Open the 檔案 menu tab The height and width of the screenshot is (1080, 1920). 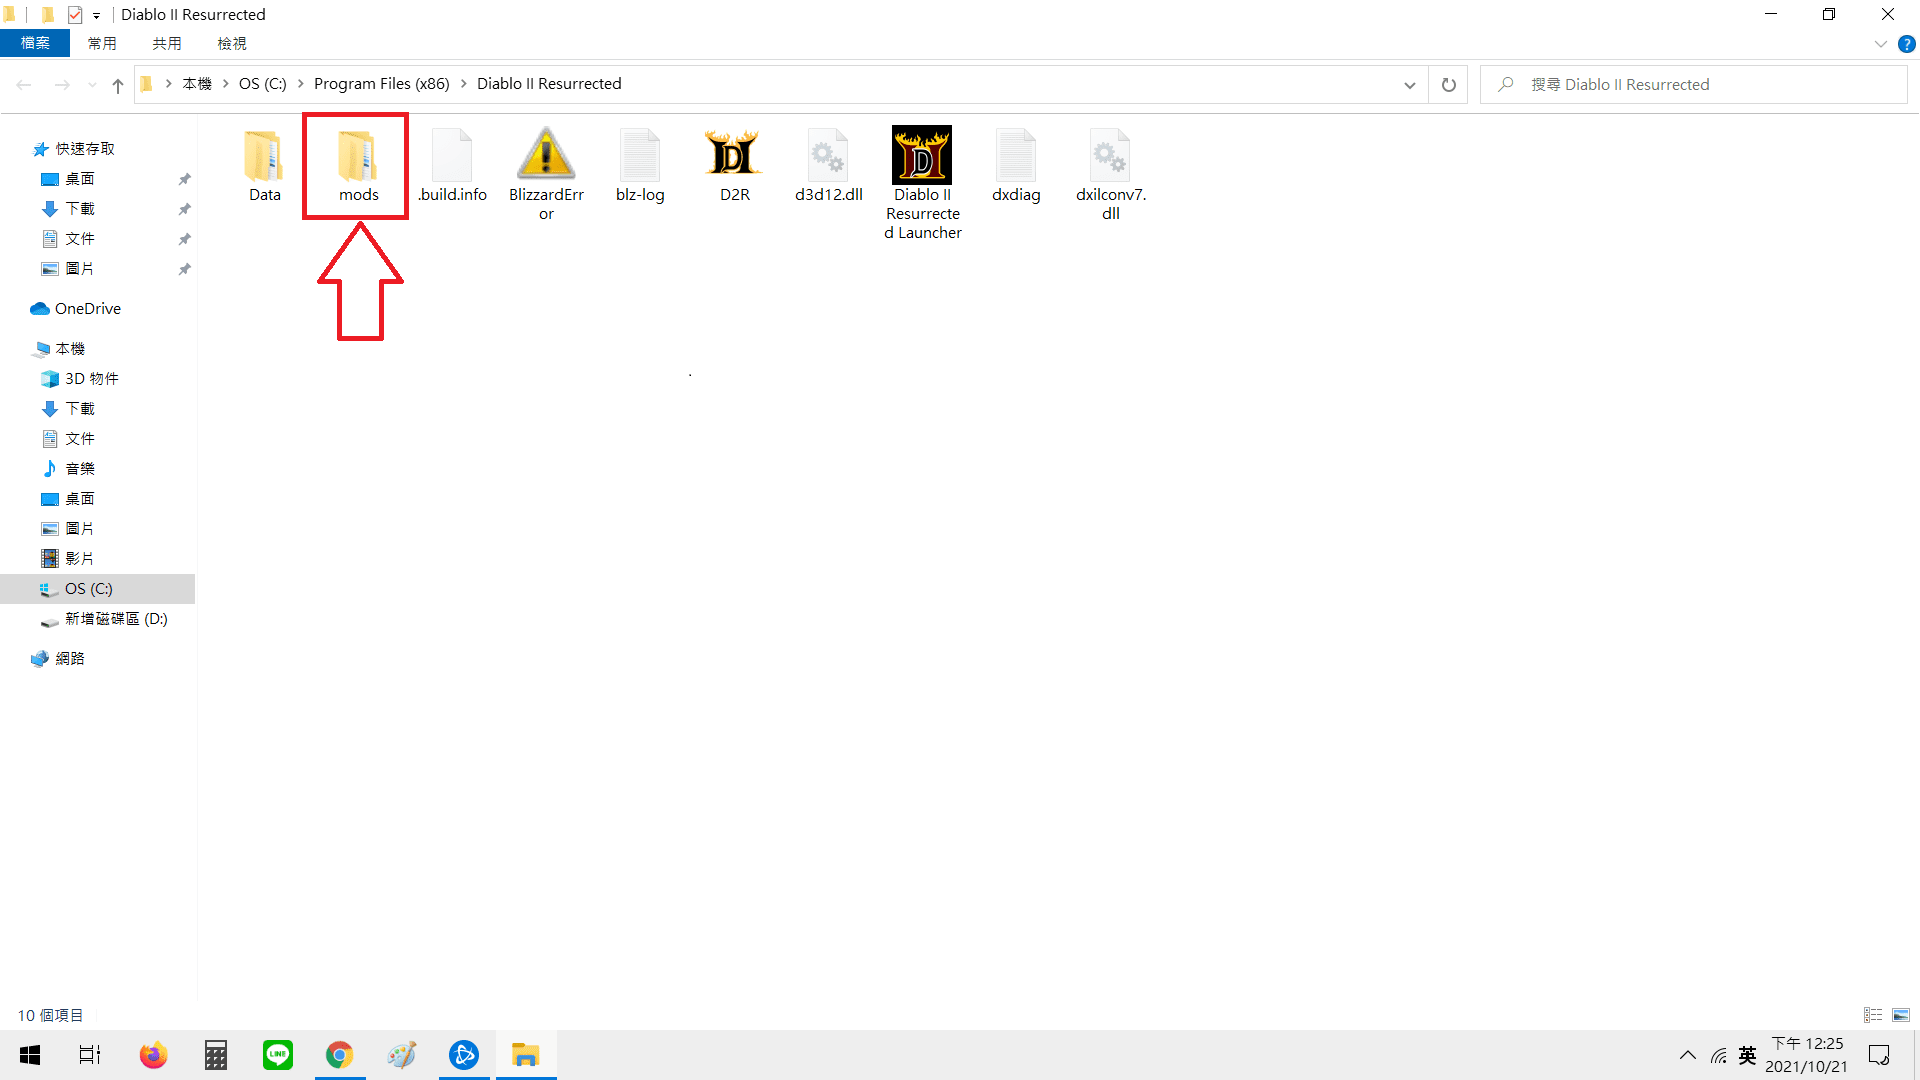(35, 44)
